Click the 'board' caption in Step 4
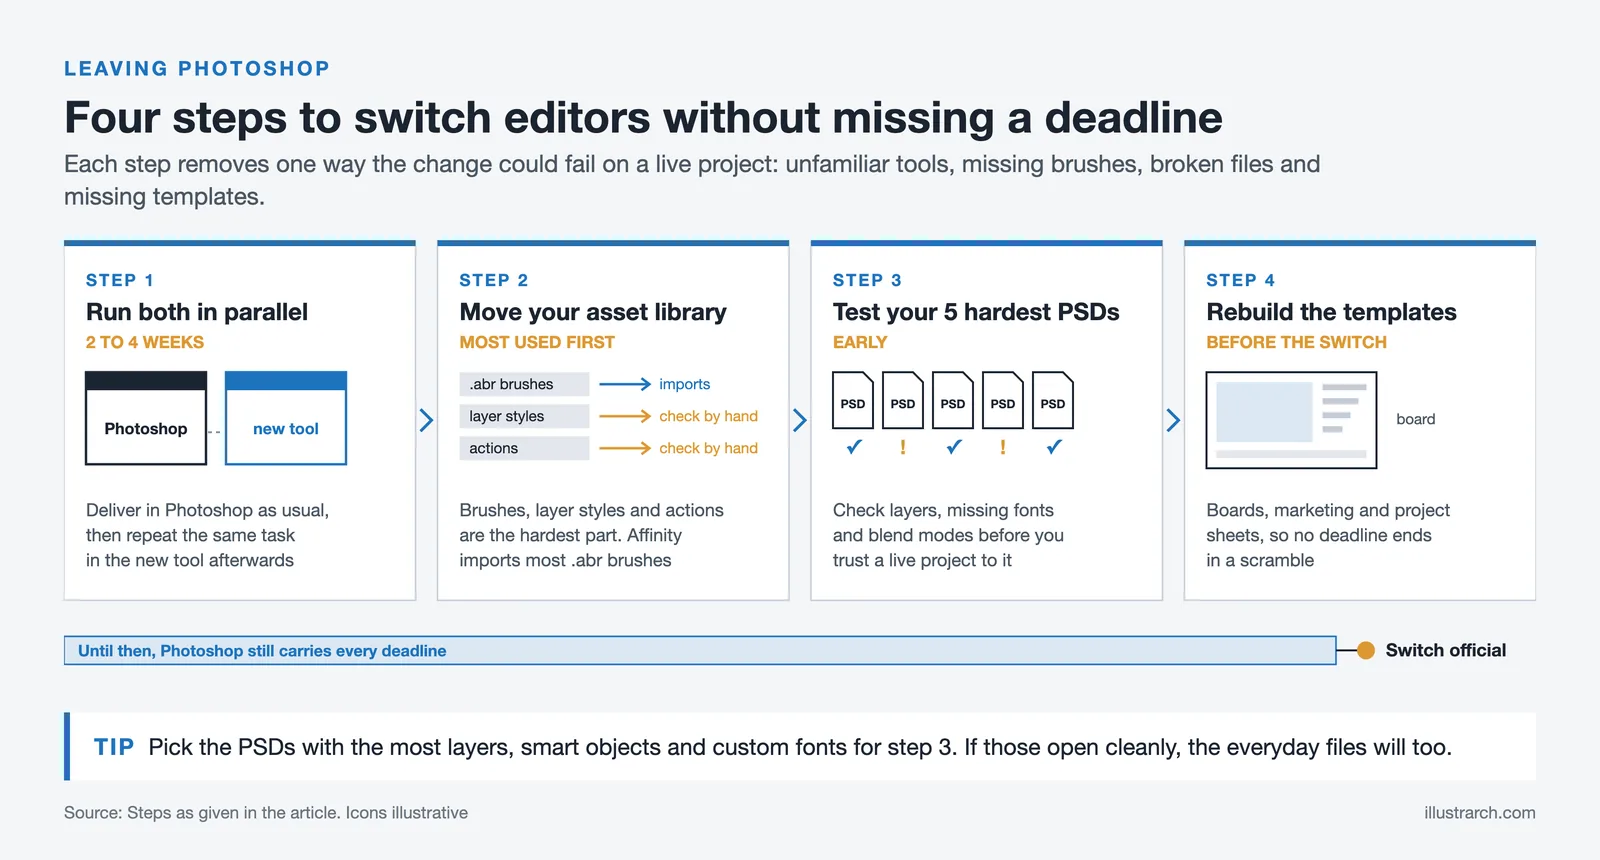This screenshot has height=860, width=1600. [x=1416, y=419]
